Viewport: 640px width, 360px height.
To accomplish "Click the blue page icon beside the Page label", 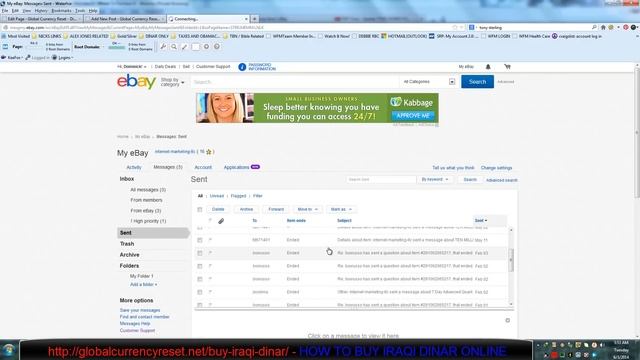I will 5,47.
